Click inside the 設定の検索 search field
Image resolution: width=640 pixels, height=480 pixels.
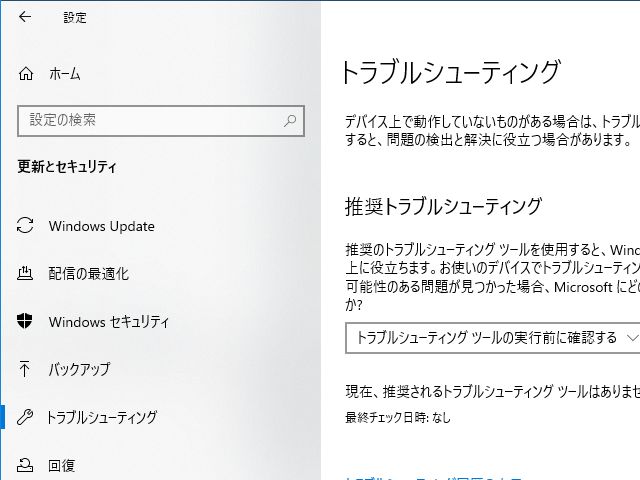tap(150, 120)
